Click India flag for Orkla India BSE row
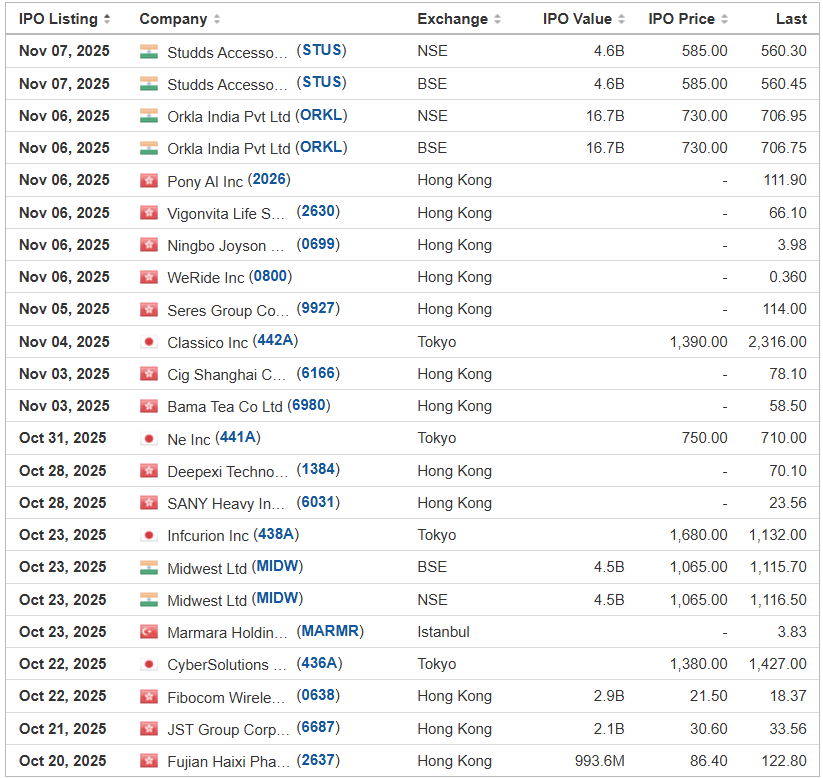The height and width of the screenshot is (778, 823). pyautogui.click(x=149, y=149)
